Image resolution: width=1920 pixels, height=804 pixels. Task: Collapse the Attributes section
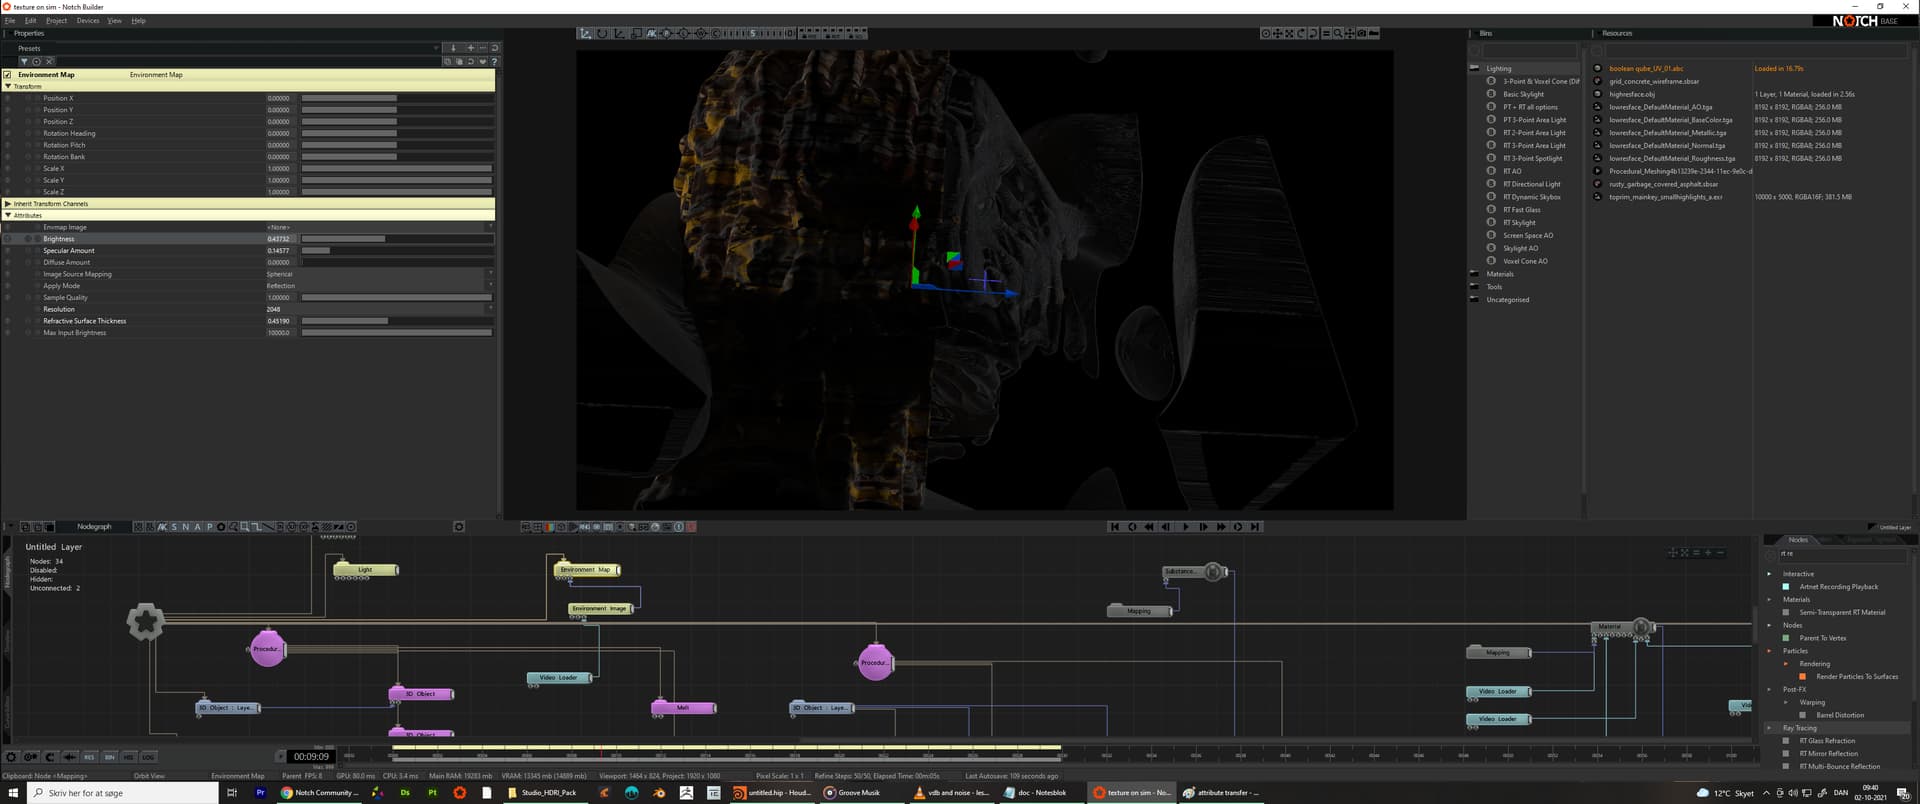pyautogui.click(x=8, y=216)
